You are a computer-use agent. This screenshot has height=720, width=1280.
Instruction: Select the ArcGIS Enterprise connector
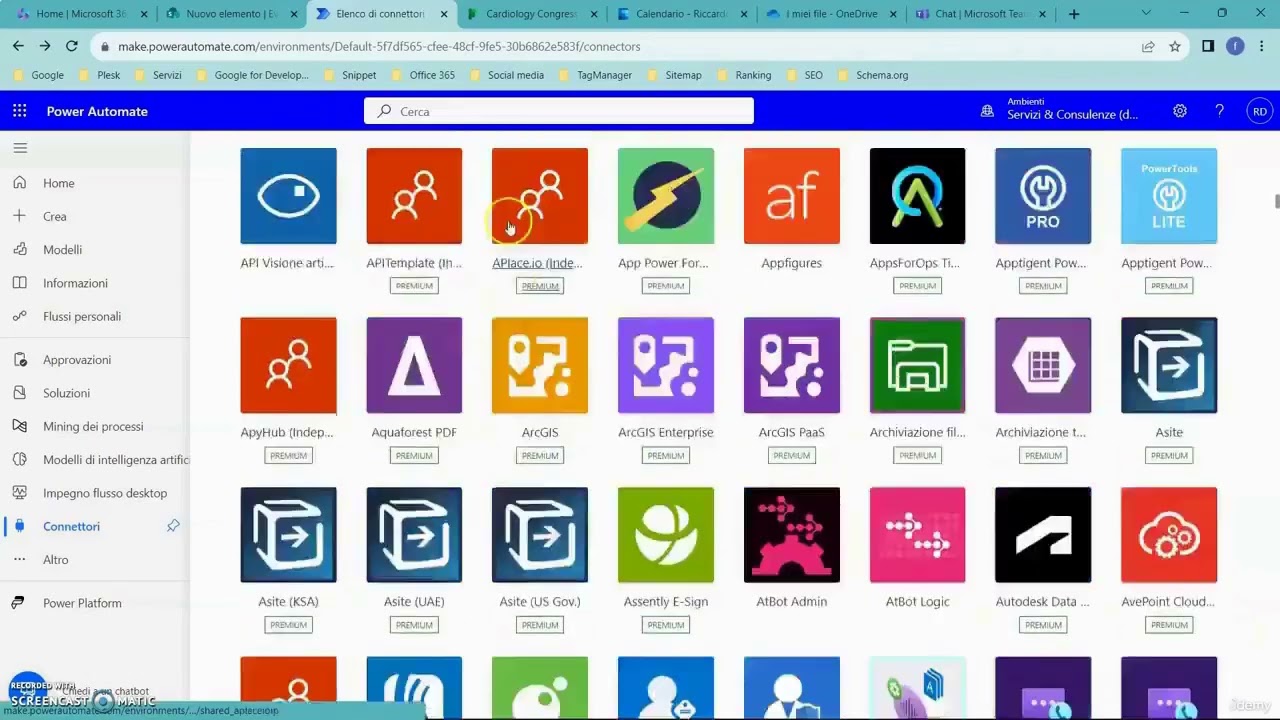pyautogui.click(x=666, y=365)
